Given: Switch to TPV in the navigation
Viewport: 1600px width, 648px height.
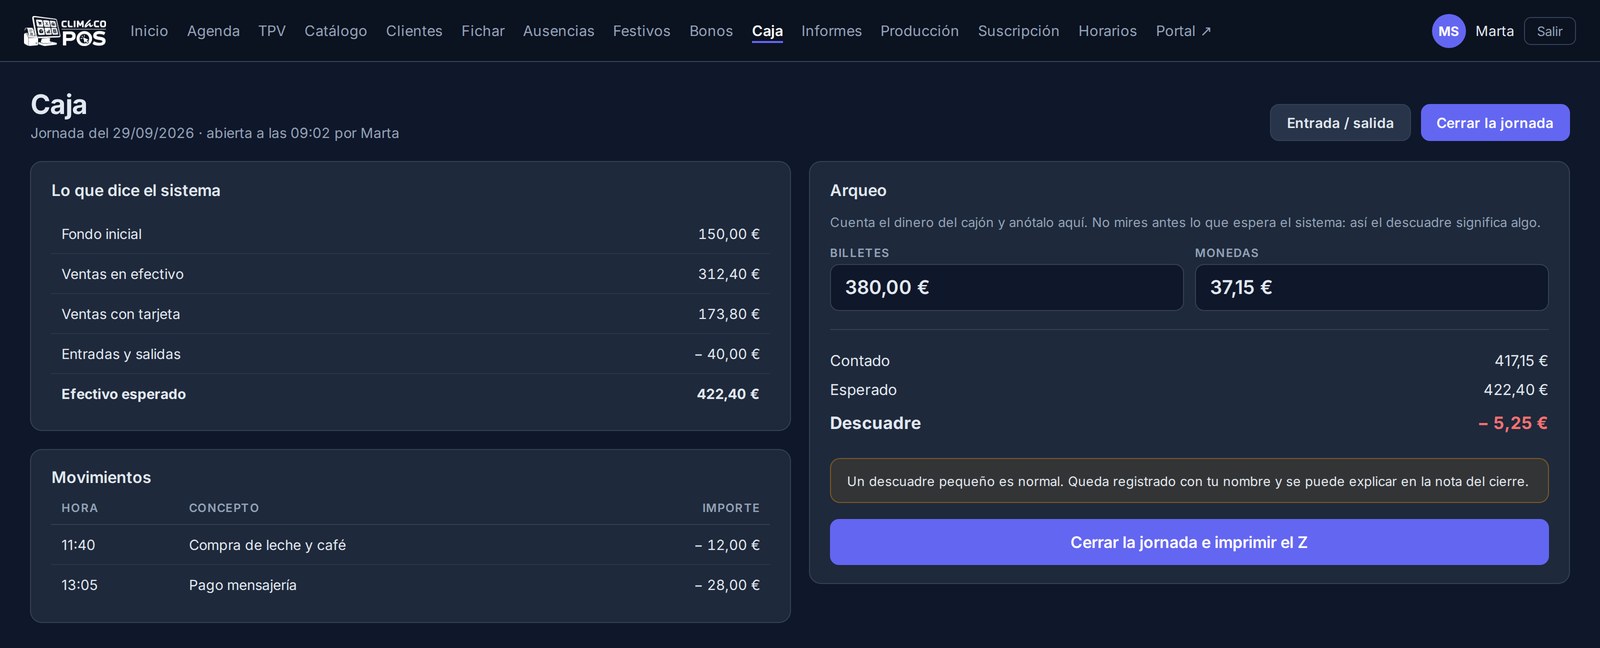Looking at the screenshot, I should click(272, 31).
